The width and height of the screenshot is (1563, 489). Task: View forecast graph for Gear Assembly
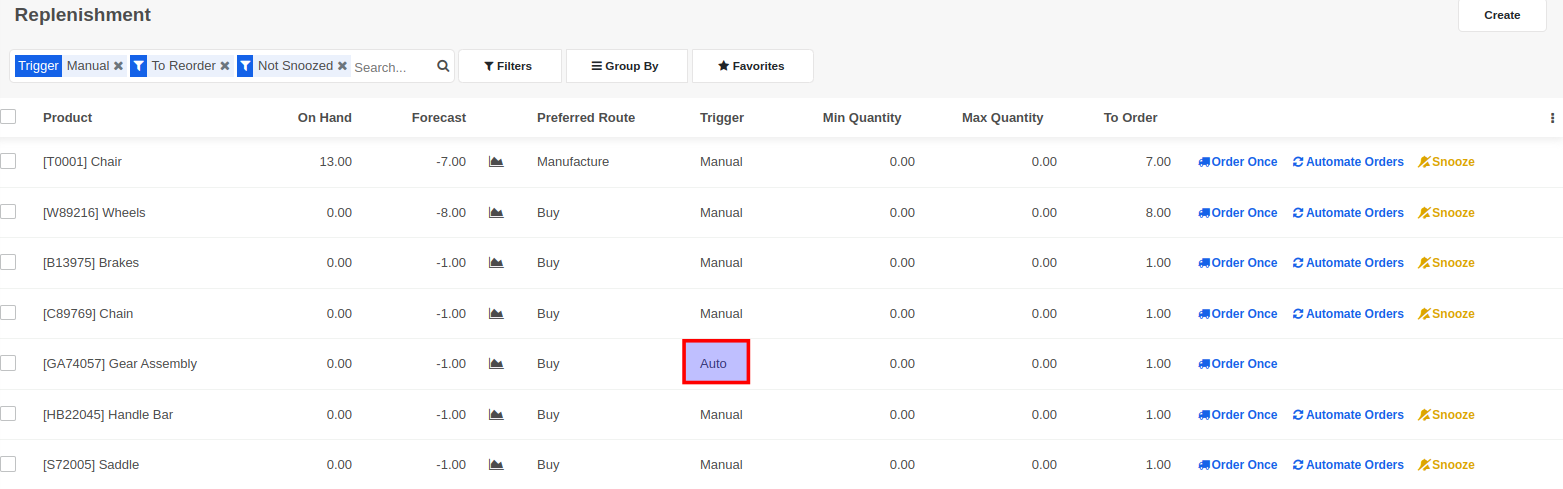pos(496,364)
